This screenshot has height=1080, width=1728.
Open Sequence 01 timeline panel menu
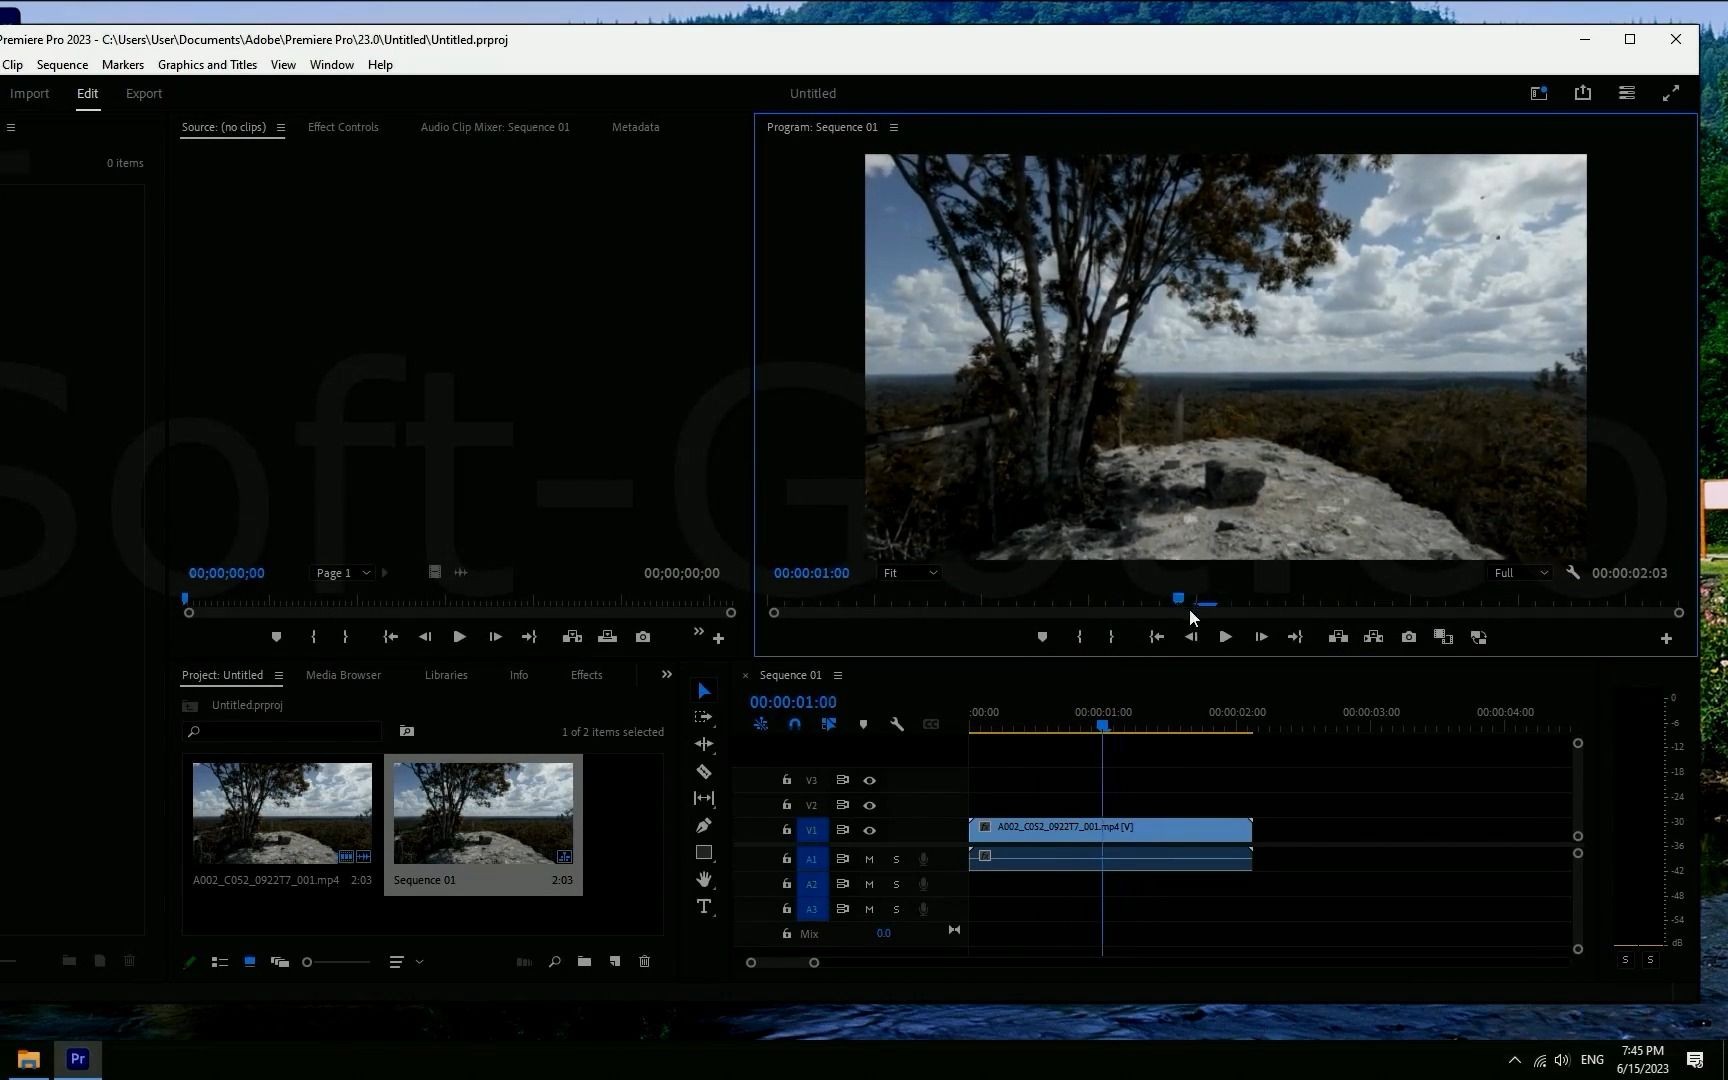(x=838, y=675)
